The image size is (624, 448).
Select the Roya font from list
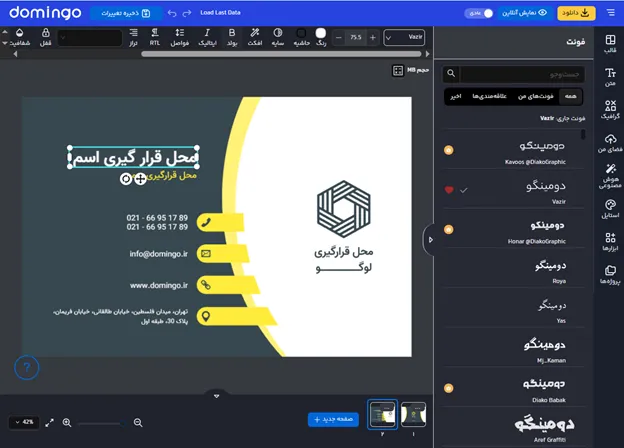click(544, 268)
